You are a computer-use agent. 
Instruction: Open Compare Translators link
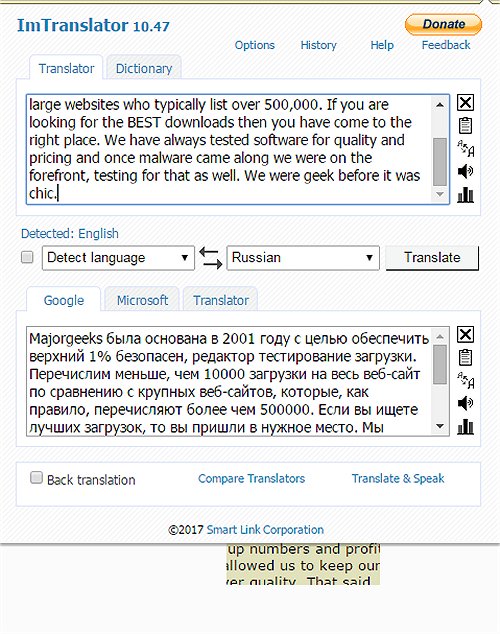(x=251, y=478)
